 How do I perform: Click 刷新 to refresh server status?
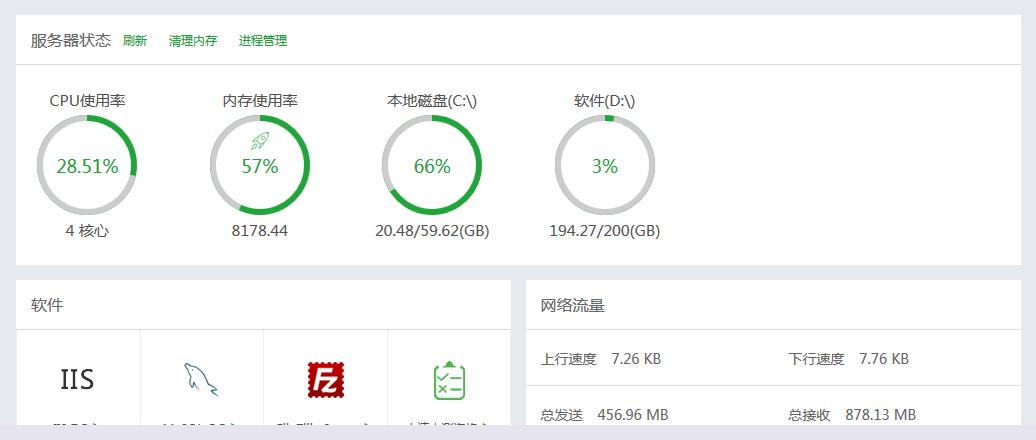(x=135, y=41)
